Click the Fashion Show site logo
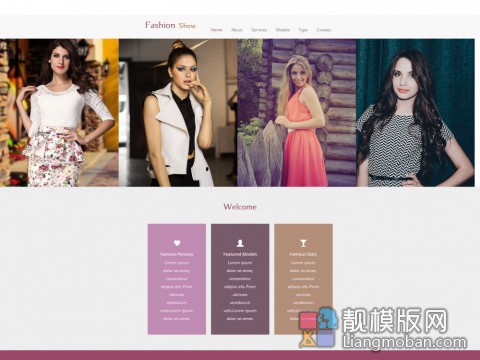 click(170, 25)
